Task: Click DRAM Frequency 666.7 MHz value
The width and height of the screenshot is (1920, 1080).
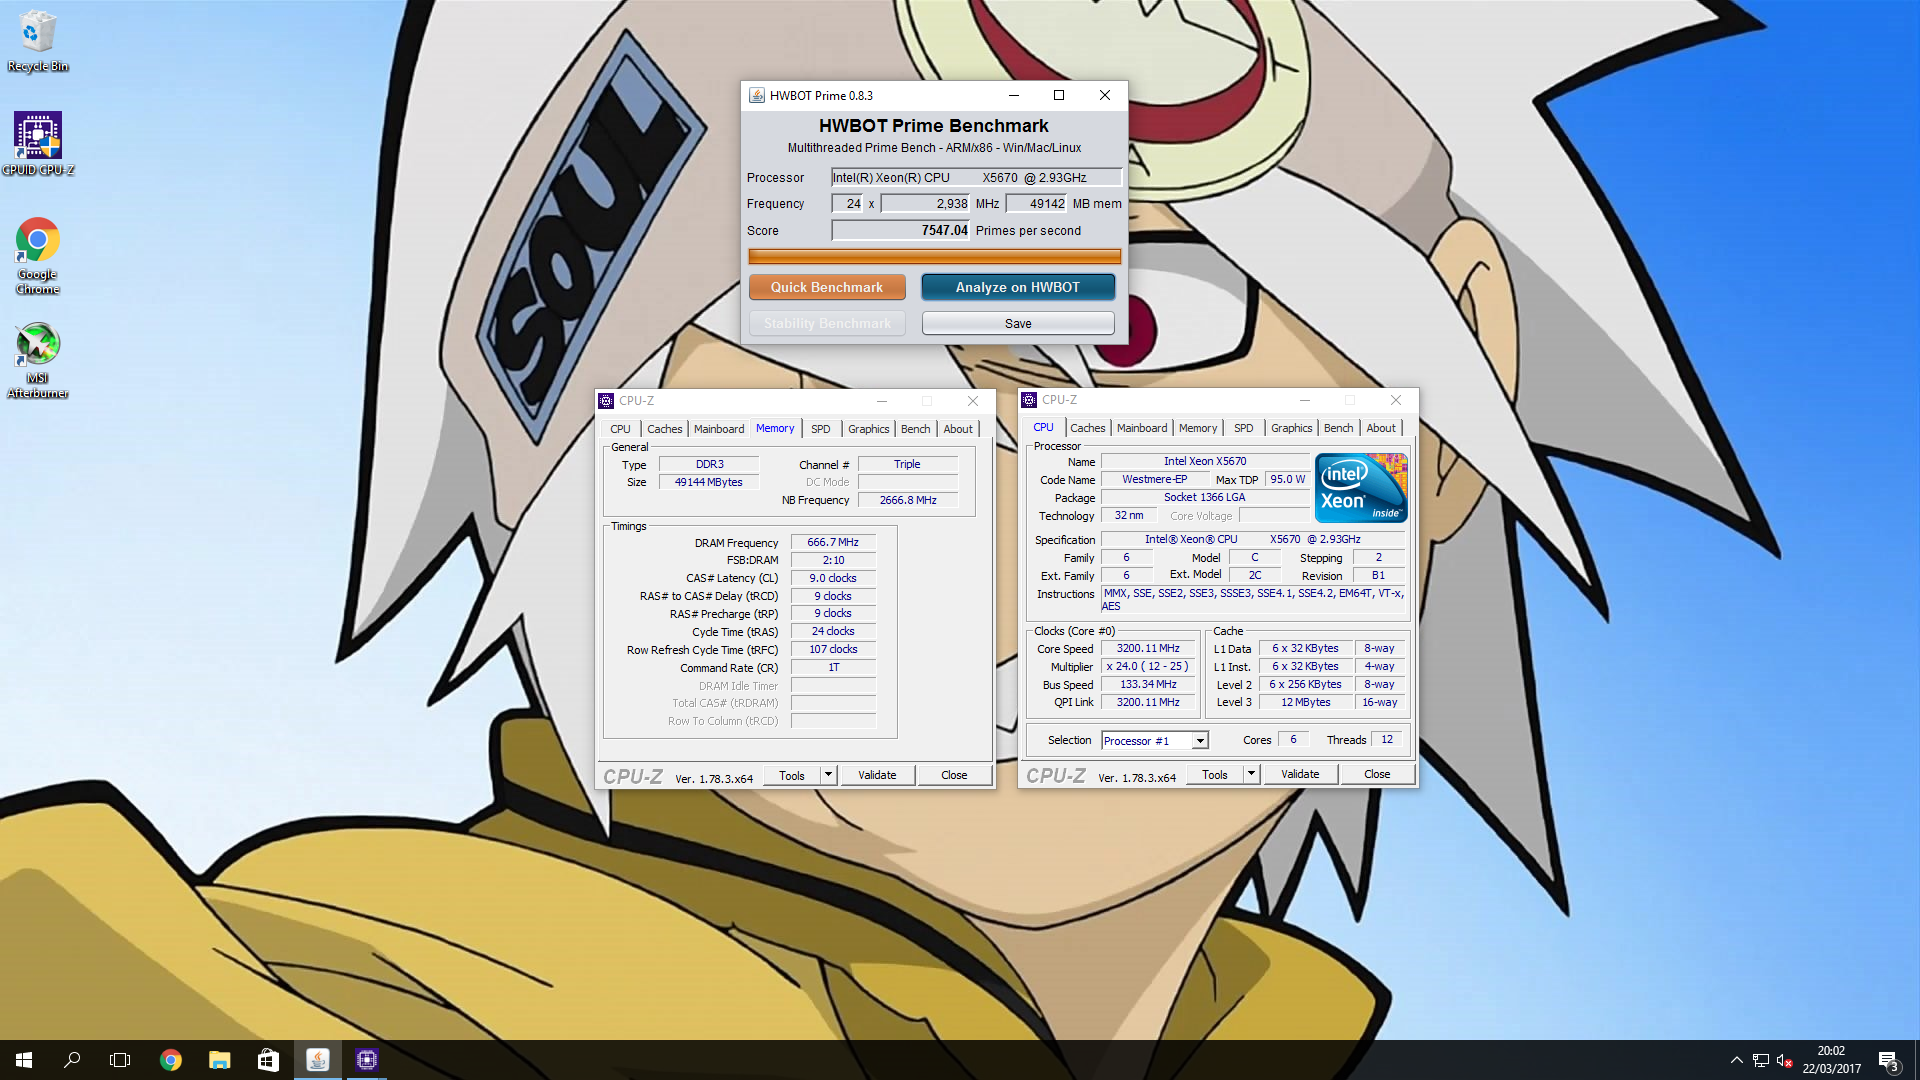Action: click(x=833, y=542)
